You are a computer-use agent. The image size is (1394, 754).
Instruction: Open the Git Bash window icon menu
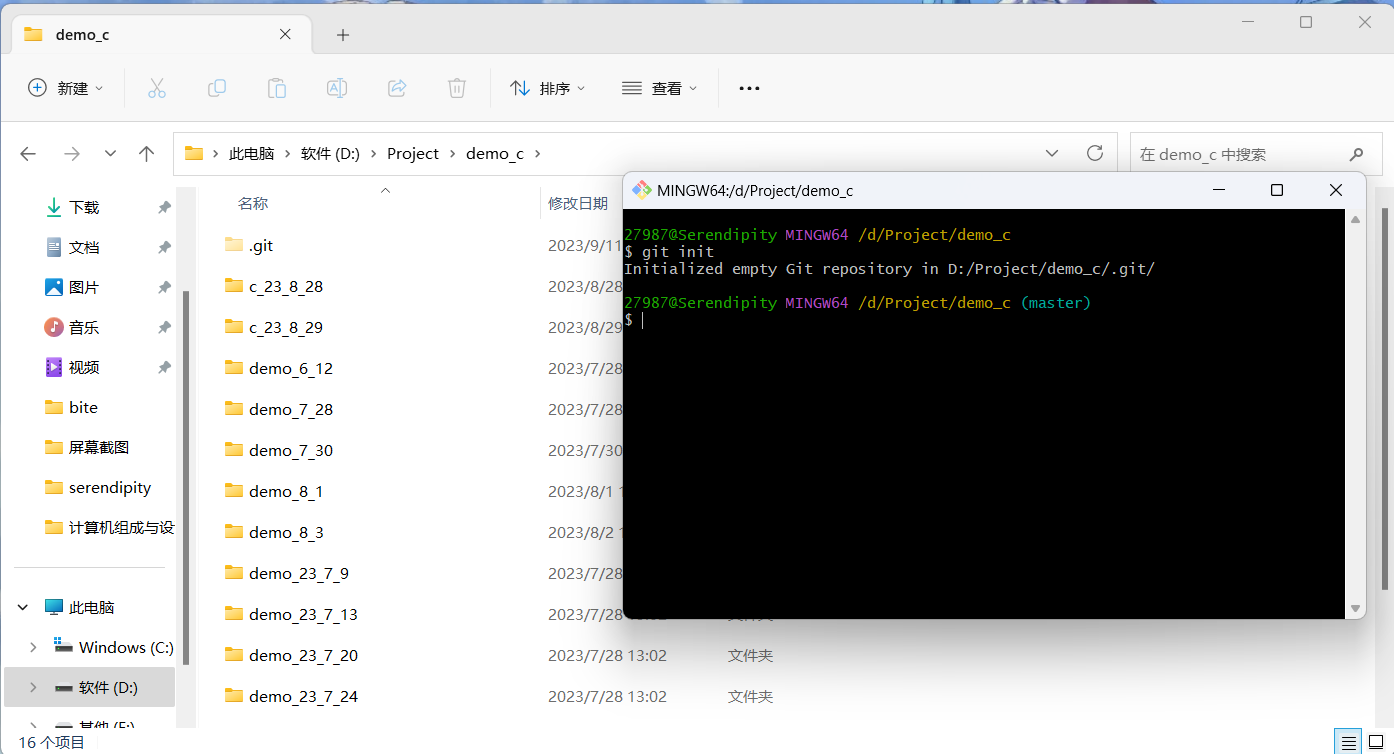coord(641,190)
